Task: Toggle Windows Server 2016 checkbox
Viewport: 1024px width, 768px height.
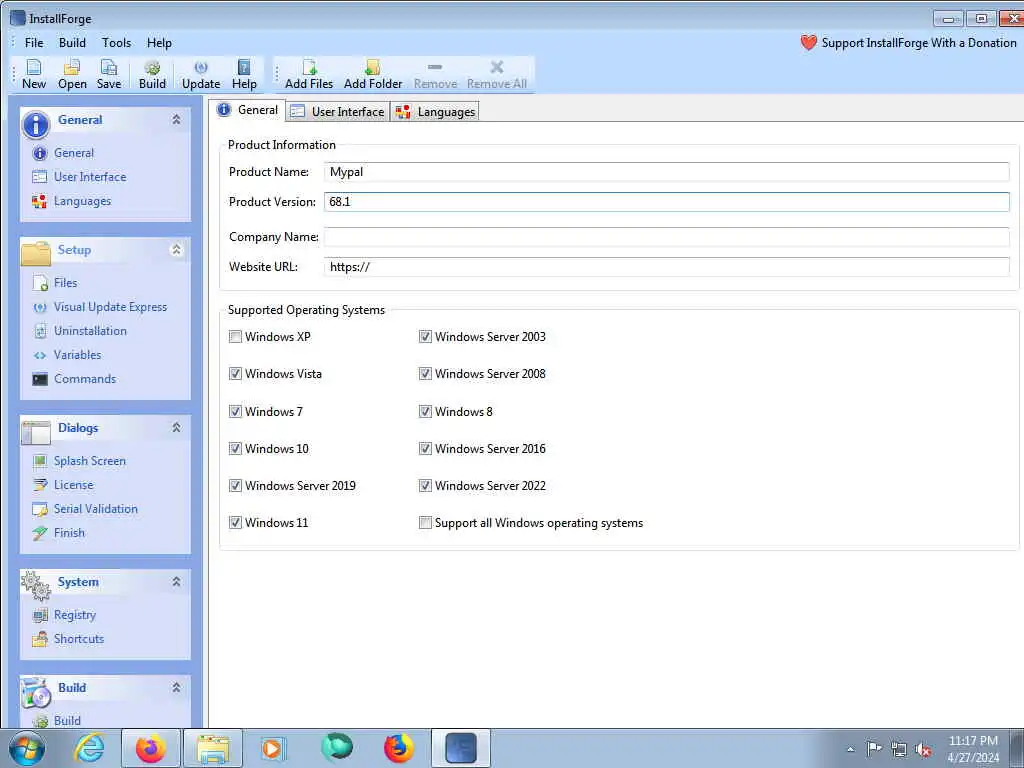Action: point(425,449)
